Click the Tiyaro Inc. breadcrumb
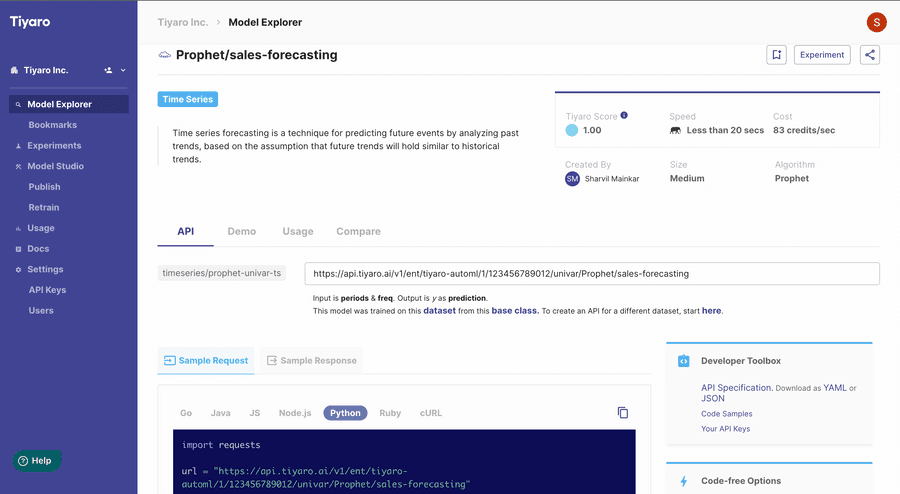Screen dimensions: 900x494 183,22
